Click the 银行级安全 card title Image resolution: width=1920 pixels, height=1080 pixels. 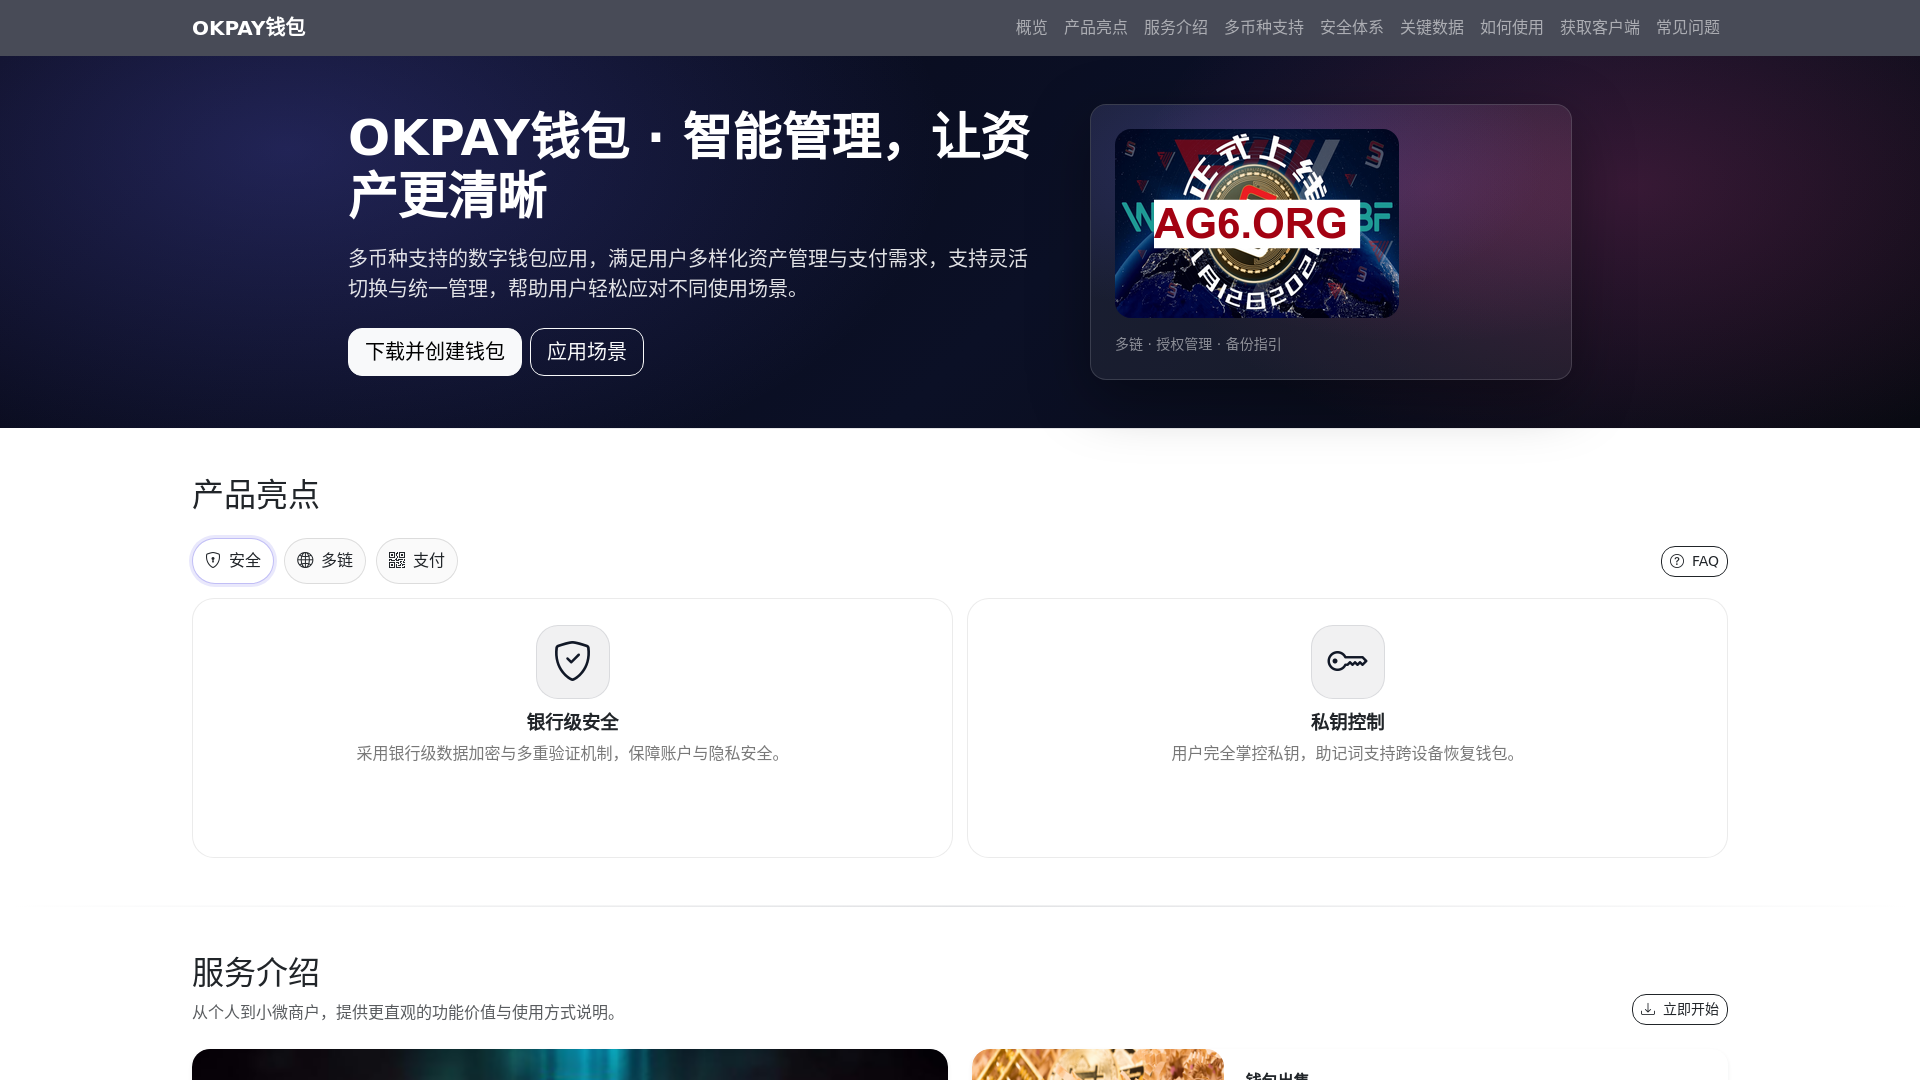coord(573,722)
